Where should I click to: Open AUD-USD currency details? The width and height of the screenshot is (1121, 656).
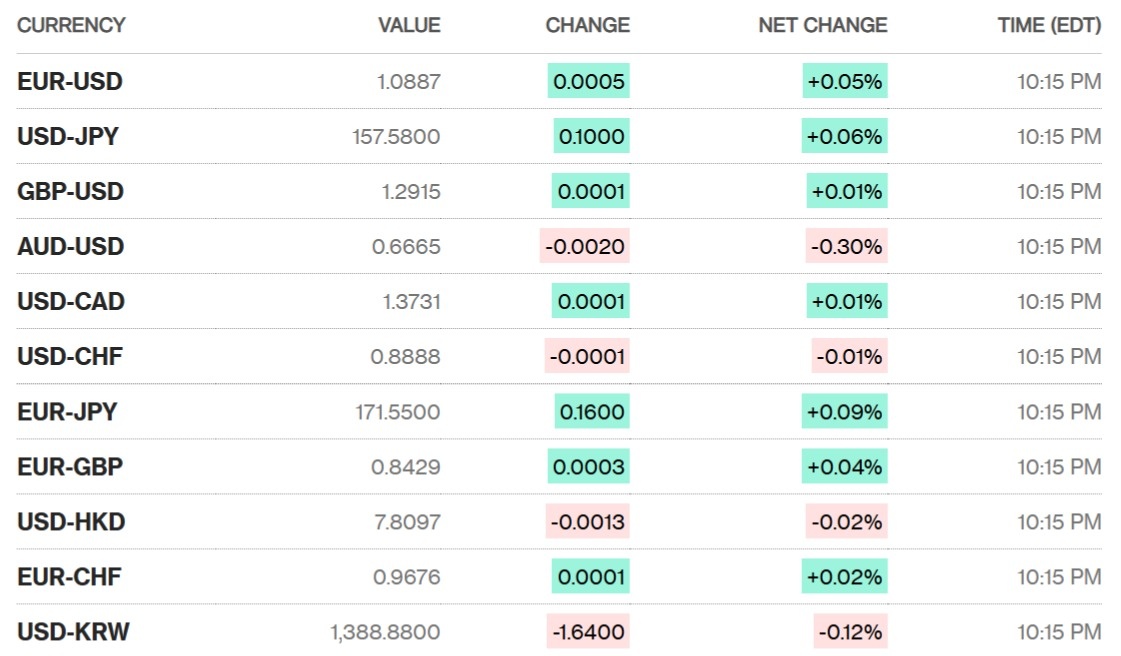71,247
